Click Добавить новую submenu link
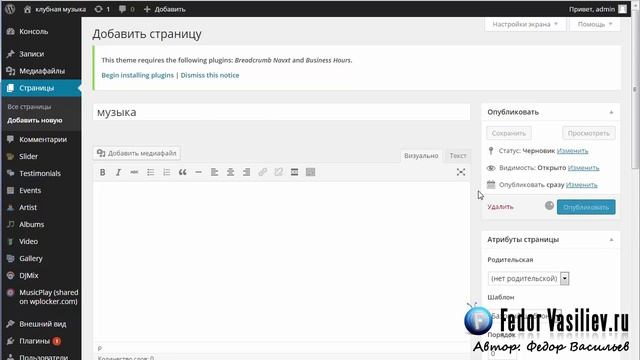 coord(35,120)
